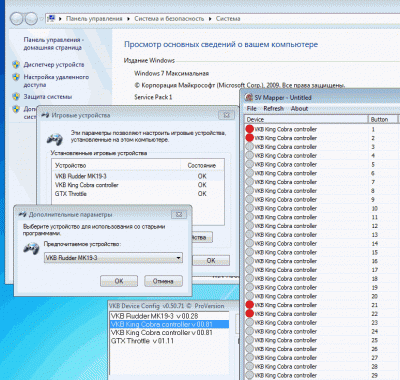Click the Отмена button
This screenshot has height=380, width=400.
point(163,281)
